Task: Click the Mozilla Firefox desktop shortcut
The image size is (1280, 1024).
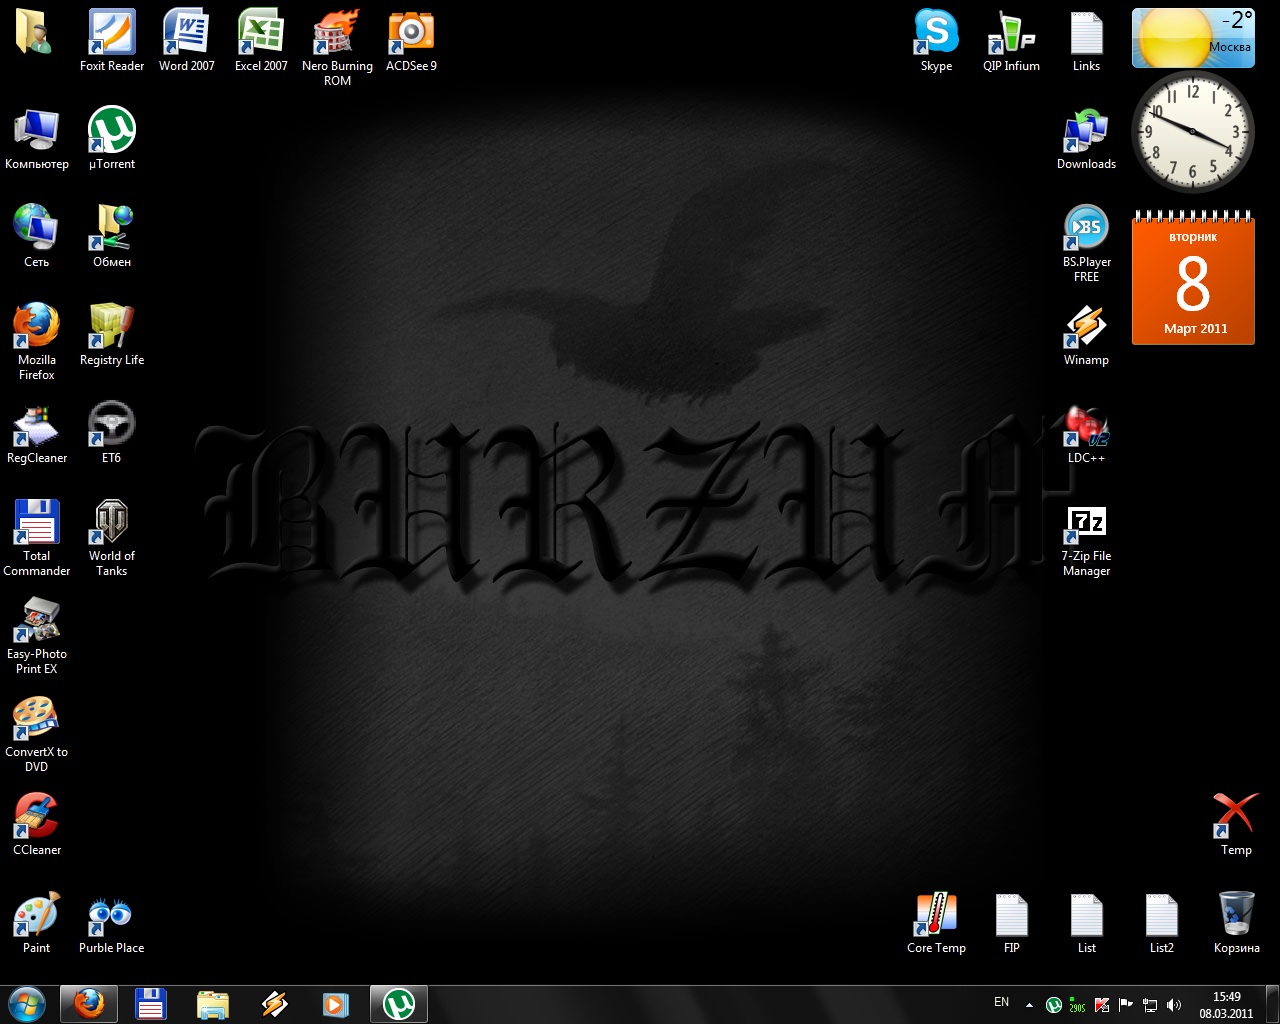Action: pos(37,342)
